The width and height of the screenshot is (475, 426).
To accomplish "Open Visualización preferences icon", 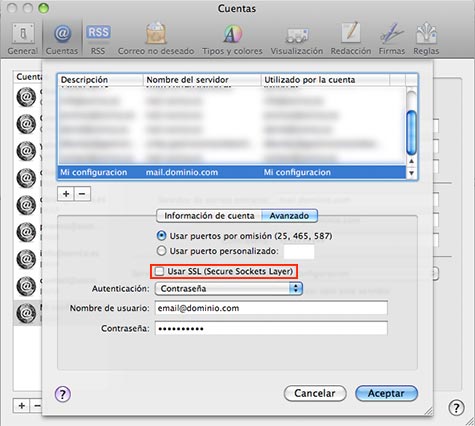I will pos(297,39).
